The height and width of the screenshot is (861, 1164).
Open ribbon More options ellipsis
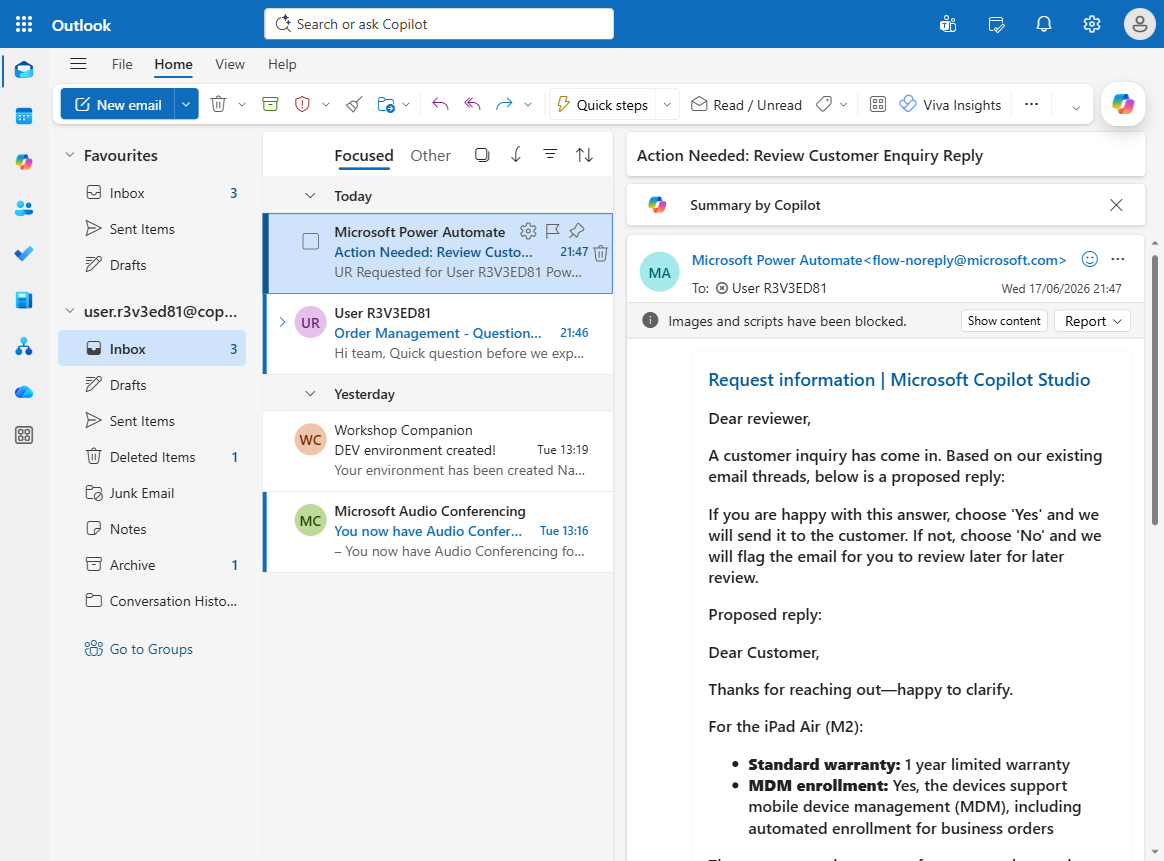coord(1031,105)
